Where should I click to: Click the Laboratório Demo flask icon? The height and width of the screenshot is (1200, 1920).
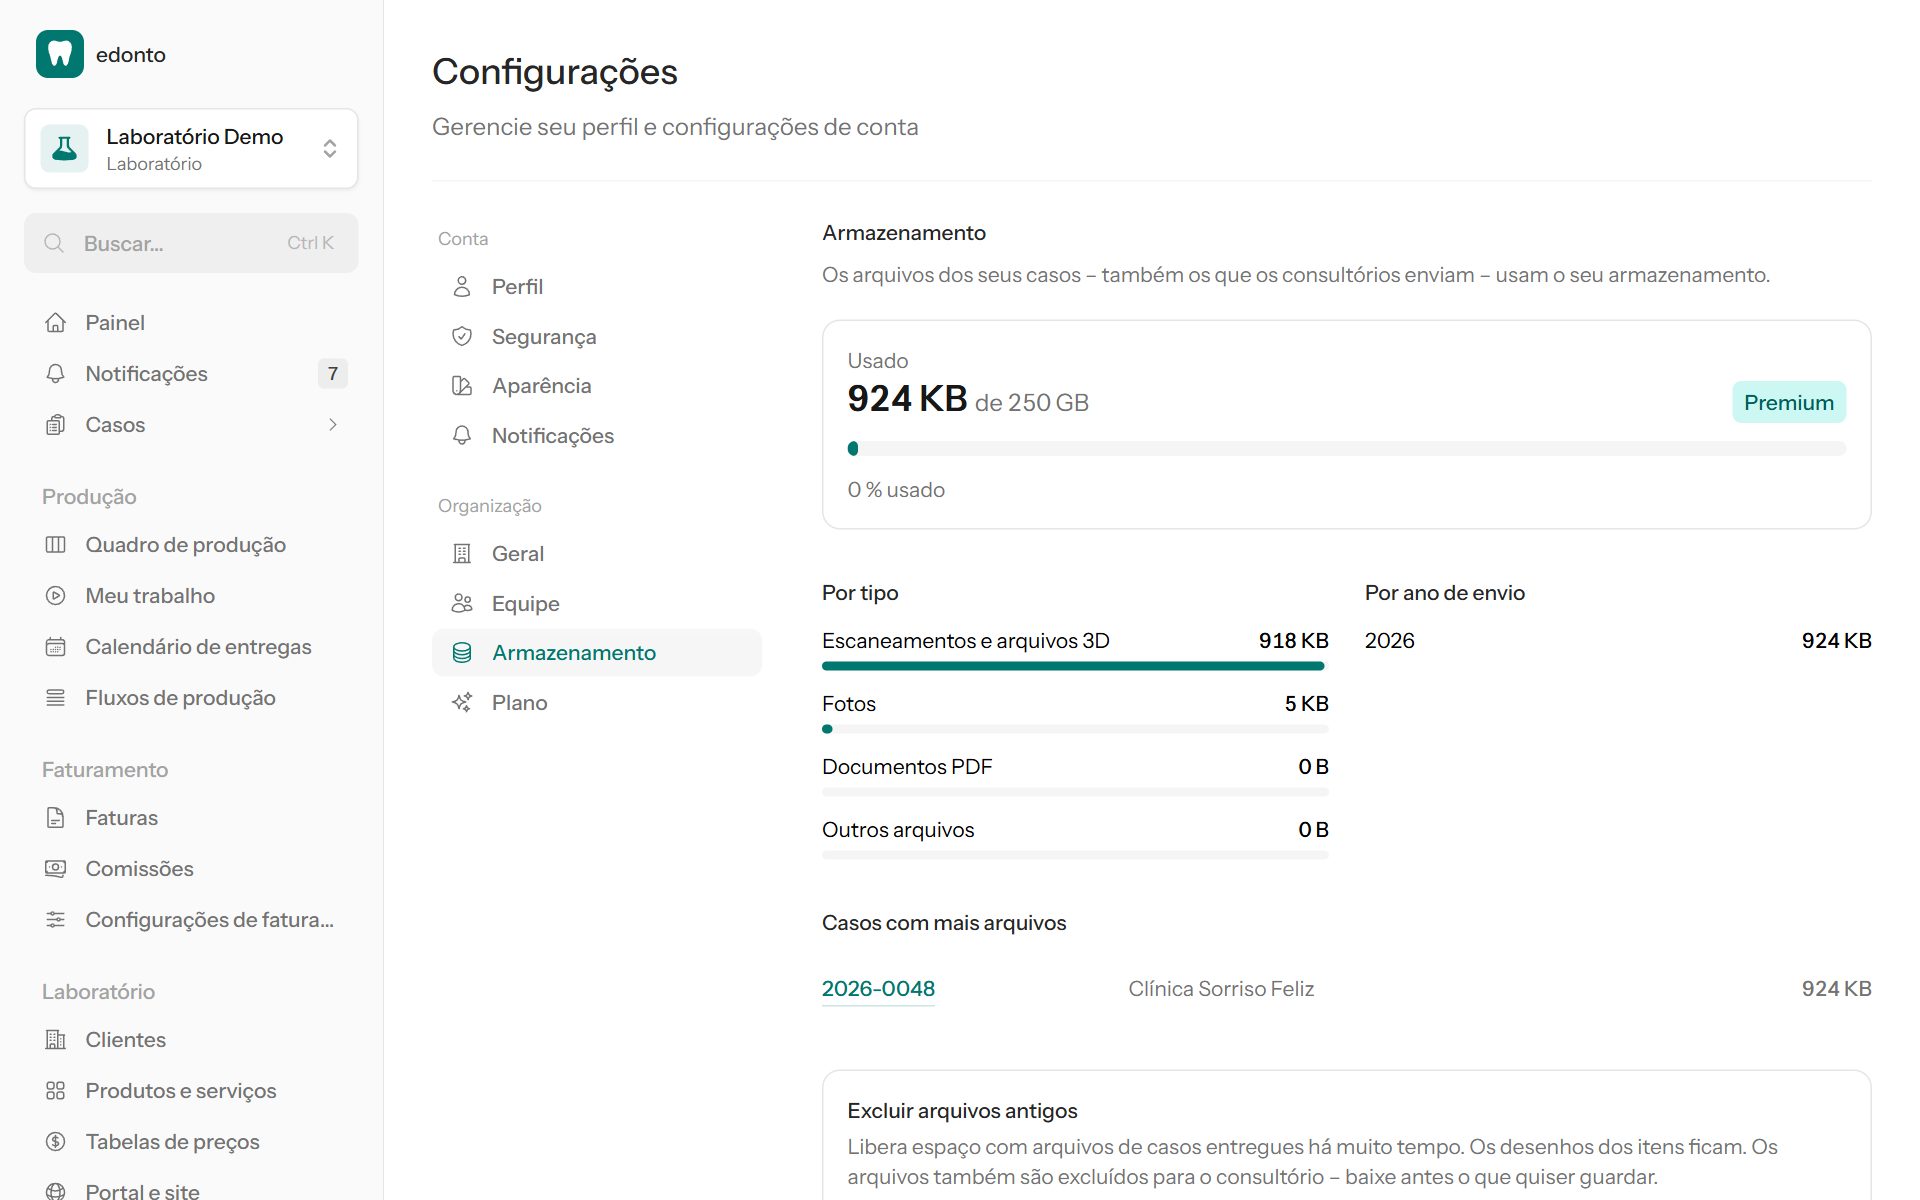(65, 149)
